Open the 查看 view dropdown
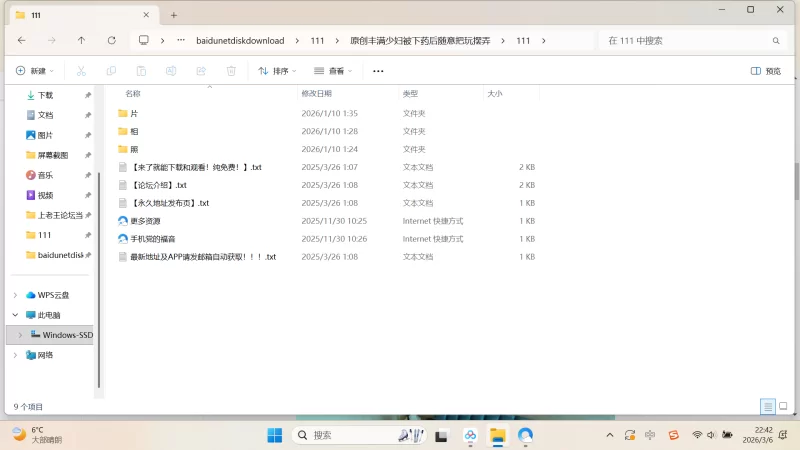Viewport: 800px width, 450px height. (x=334, y=71)
